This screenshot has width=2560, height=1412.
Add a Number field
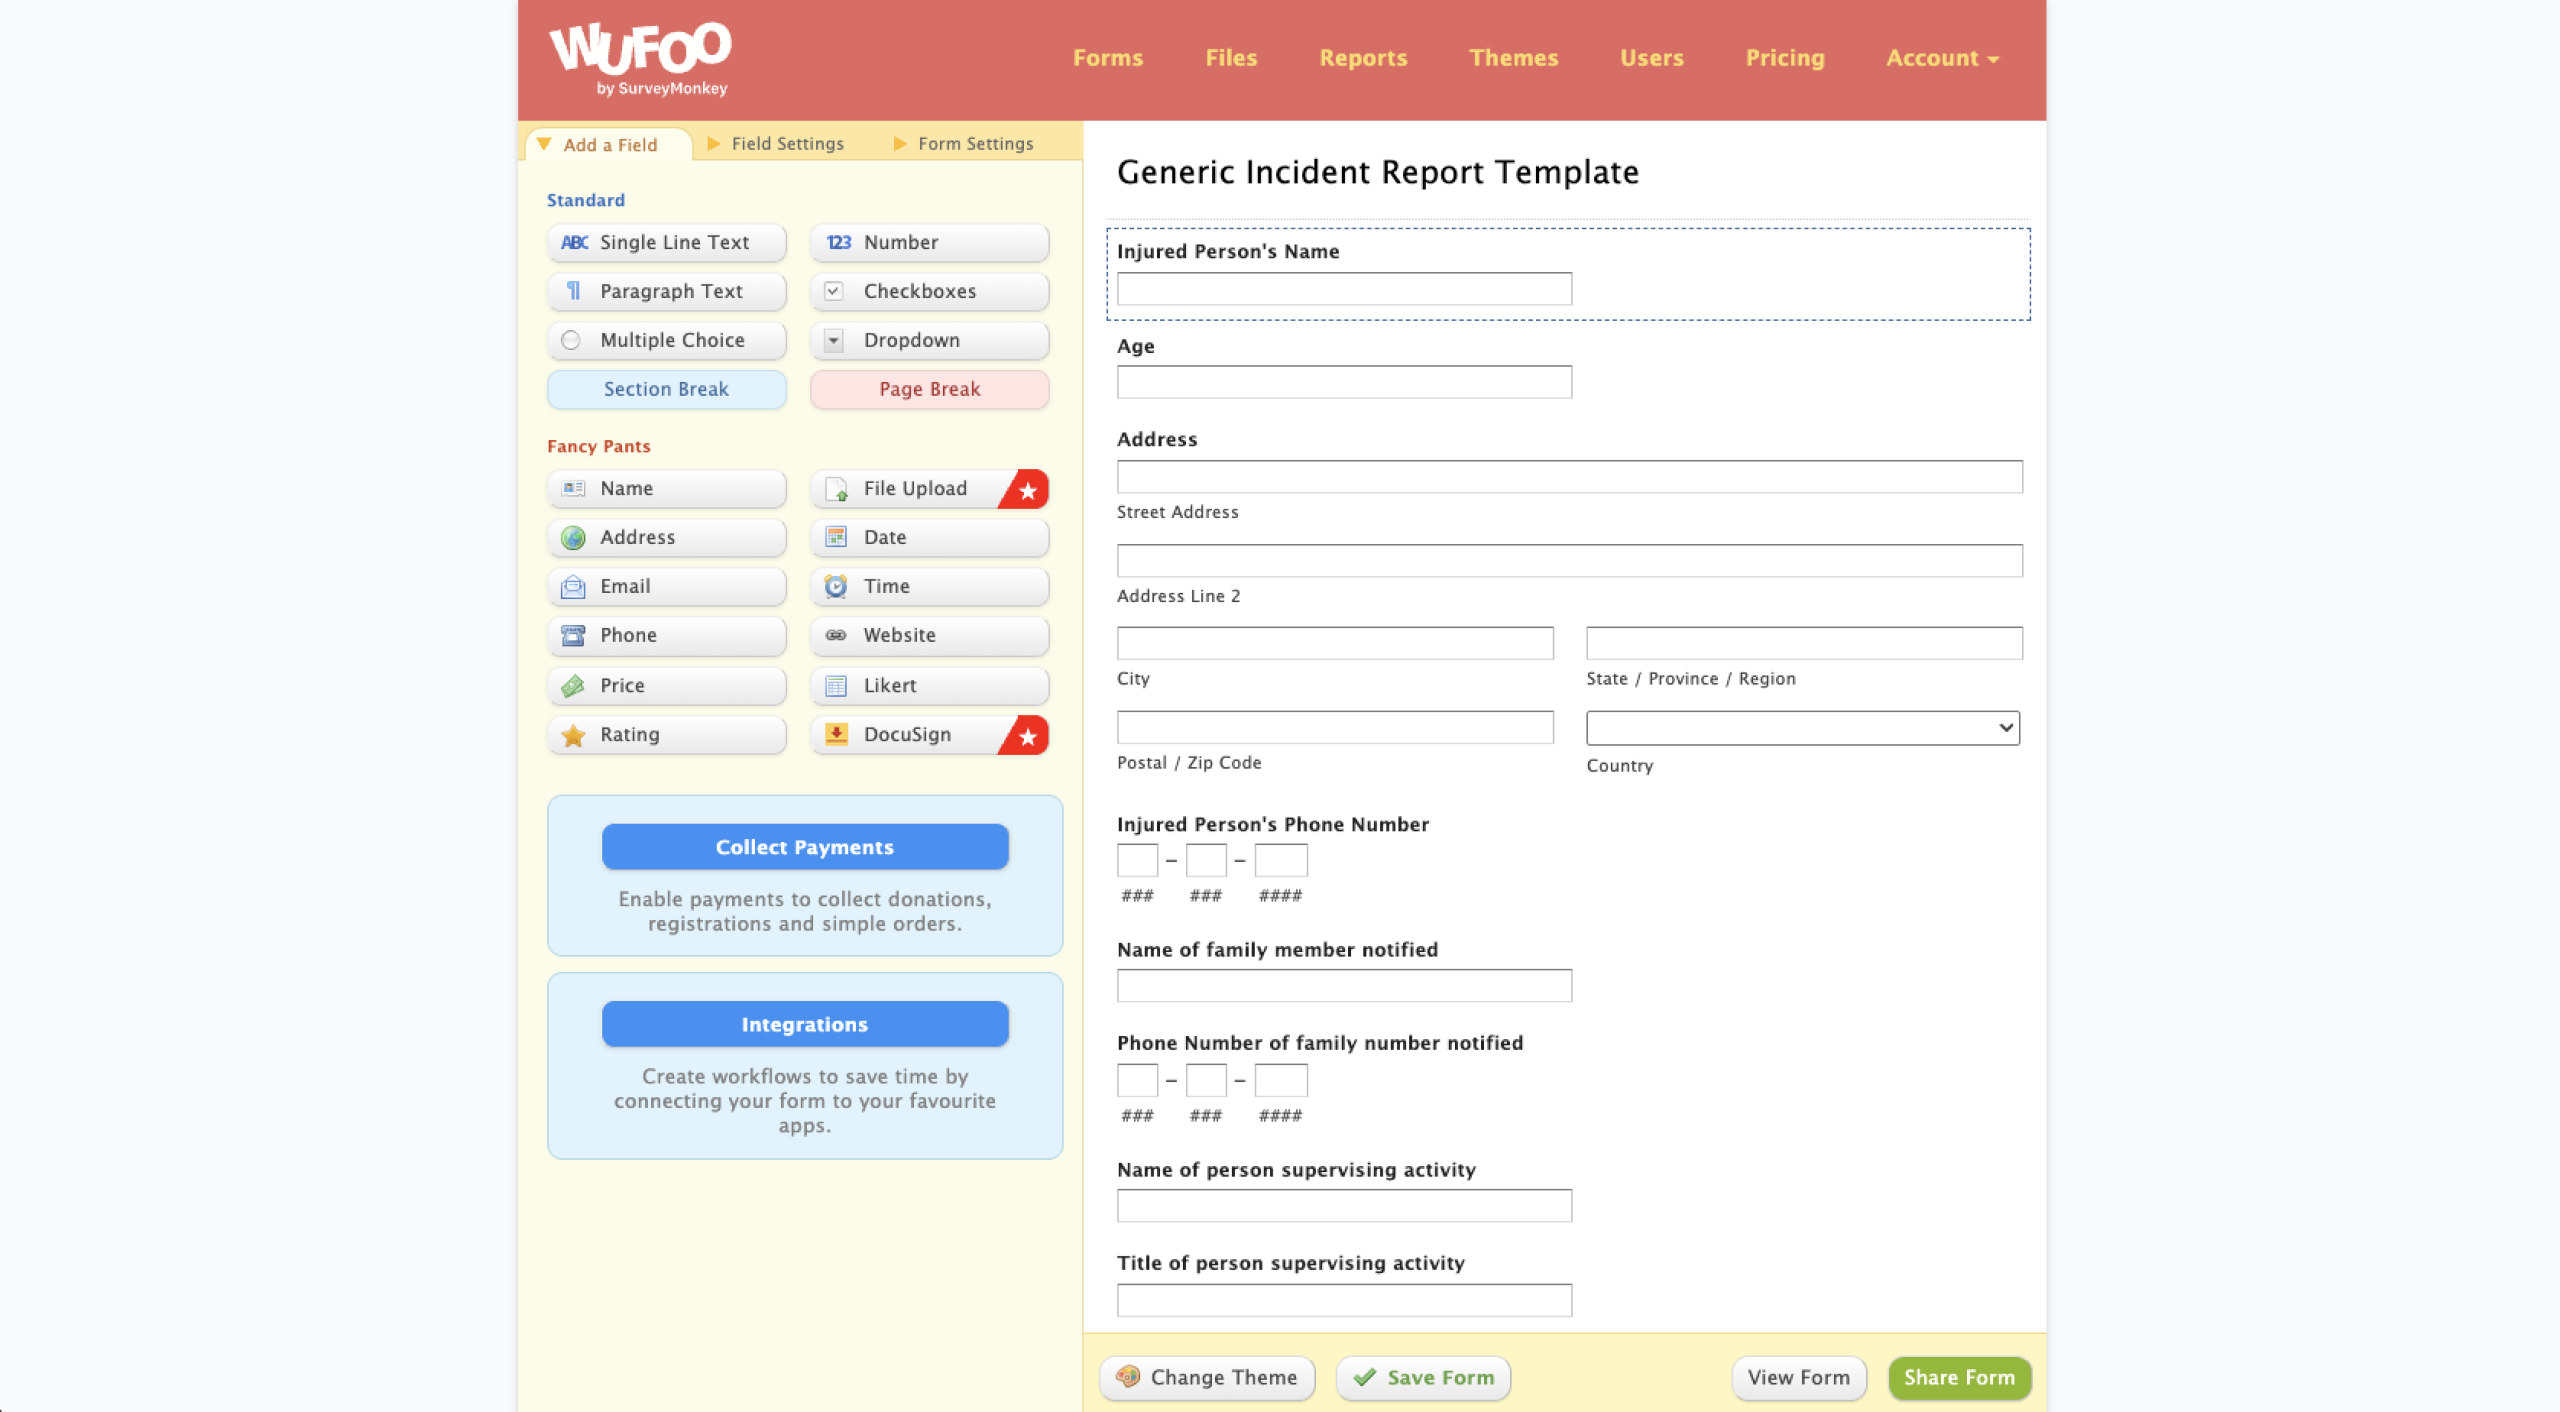(929, 242)
